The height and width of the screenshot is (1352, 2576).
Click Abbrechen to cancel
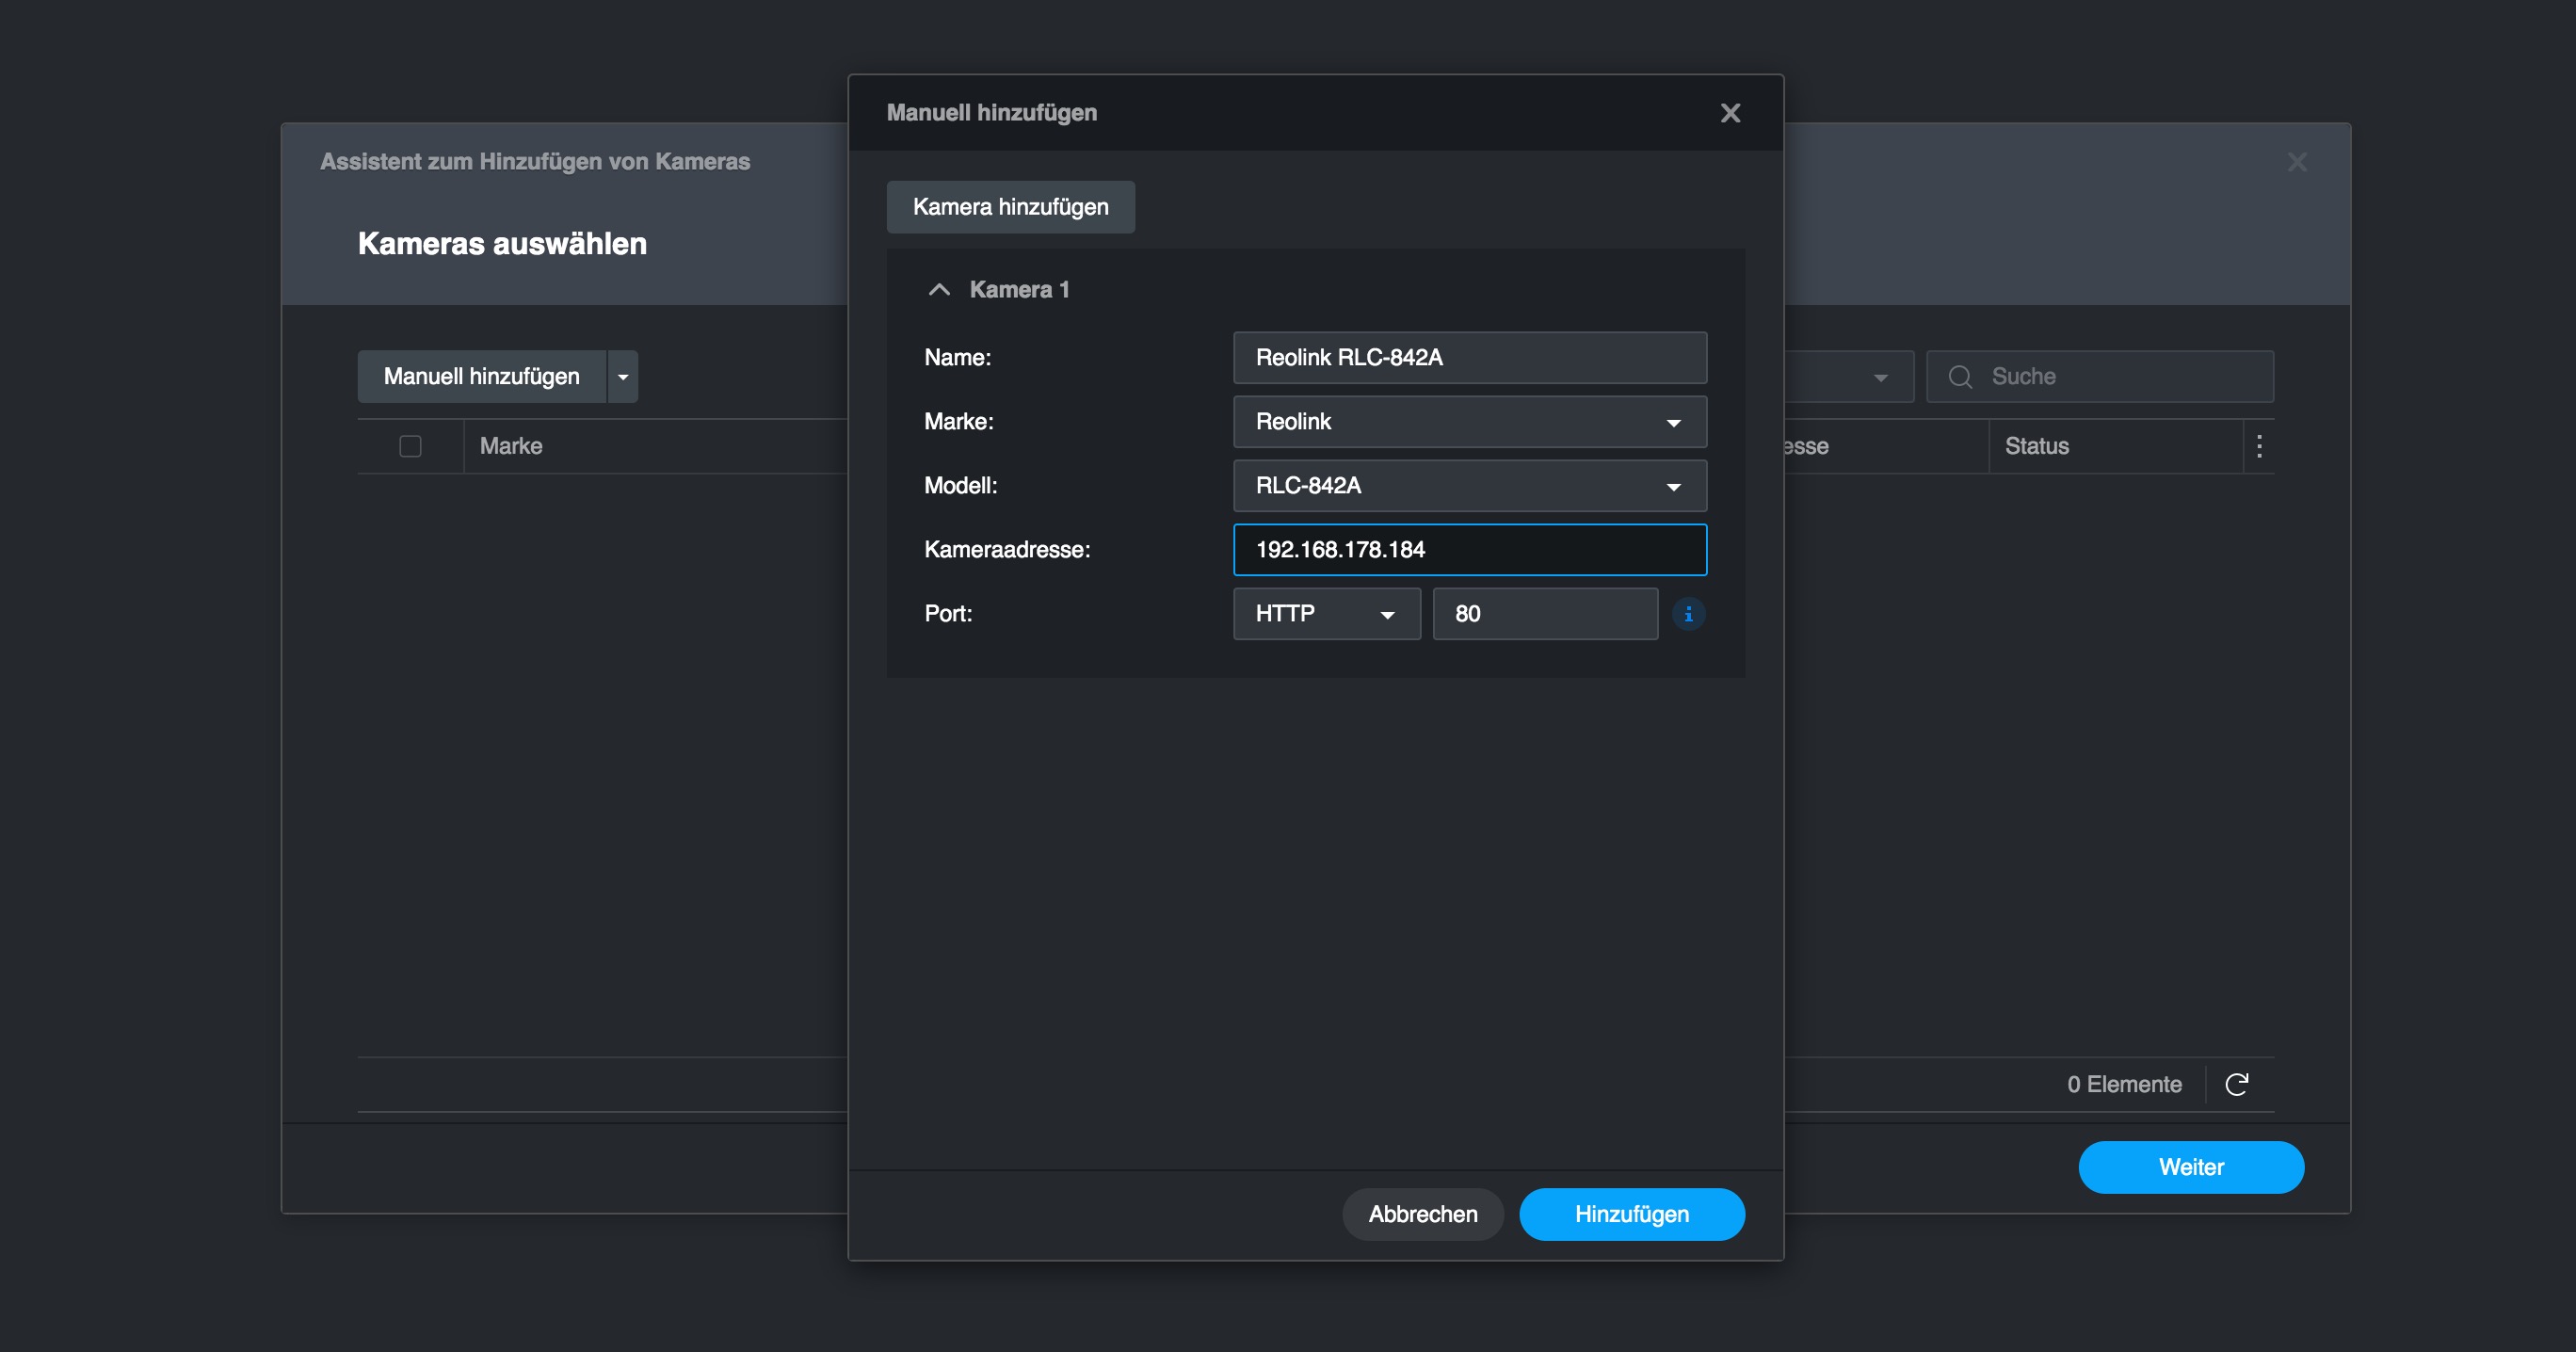[1422, 1214]
